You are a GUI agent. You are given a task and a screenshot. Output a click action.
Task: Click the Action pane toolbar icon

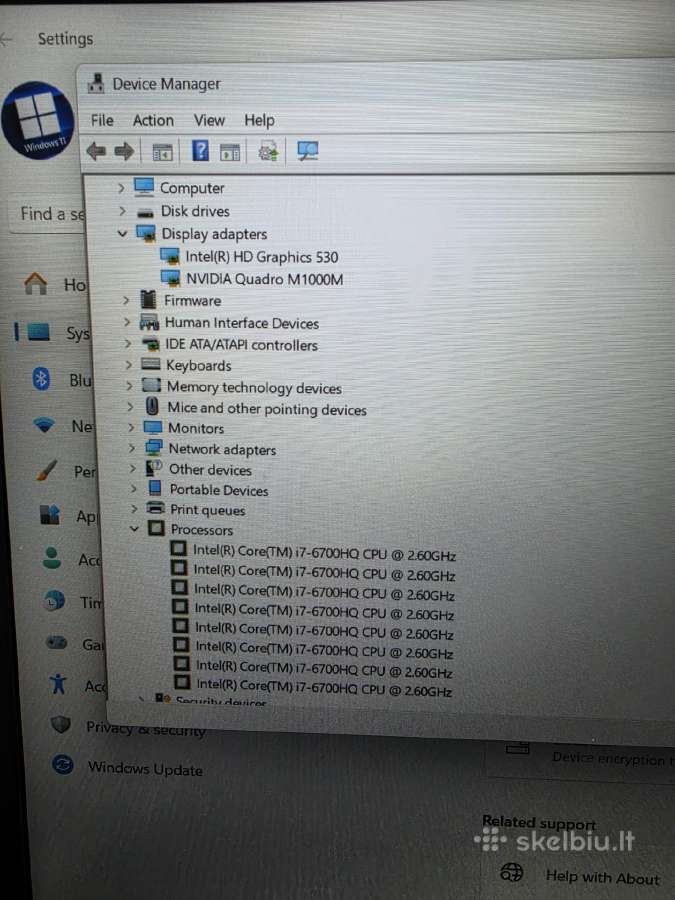click(230, 153)
